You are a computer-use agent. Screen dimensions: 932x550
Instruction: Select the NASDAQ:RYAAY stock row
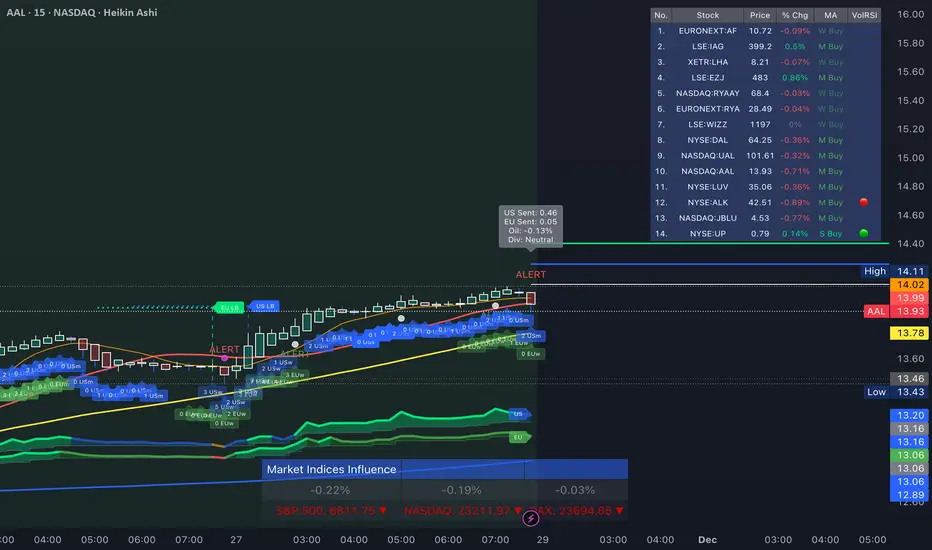766,93
